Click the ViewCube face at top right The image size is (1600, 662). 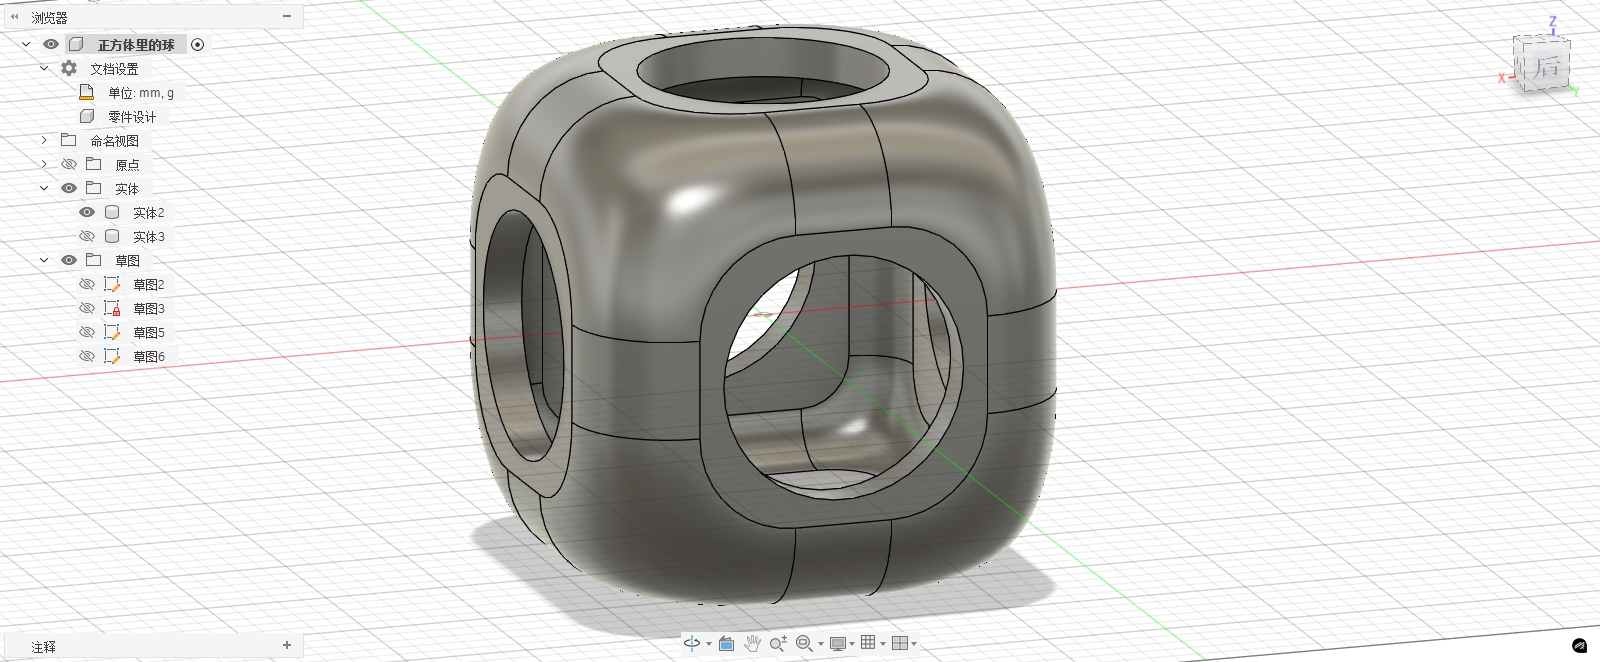(1546, 66)
